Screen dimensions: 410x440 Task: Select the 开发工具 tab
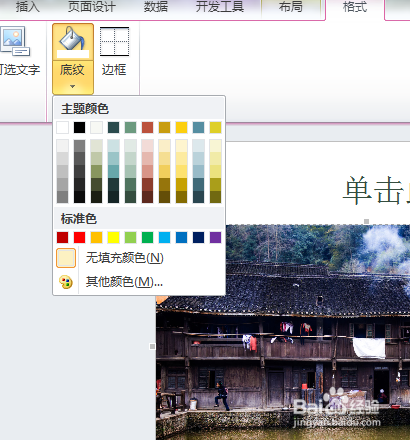point(220,7)
